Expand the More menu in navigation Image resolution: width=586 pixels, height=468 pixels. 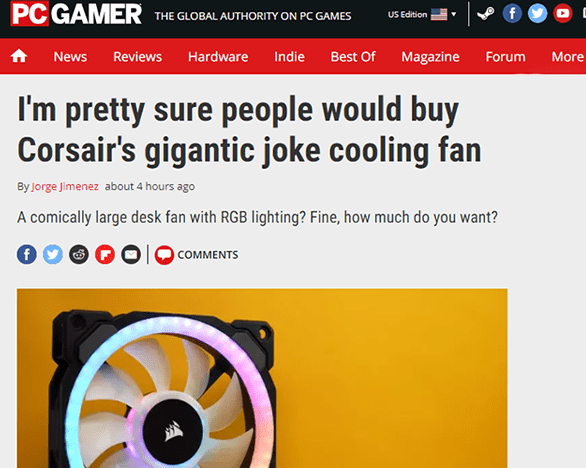click(x=567, y=57)
